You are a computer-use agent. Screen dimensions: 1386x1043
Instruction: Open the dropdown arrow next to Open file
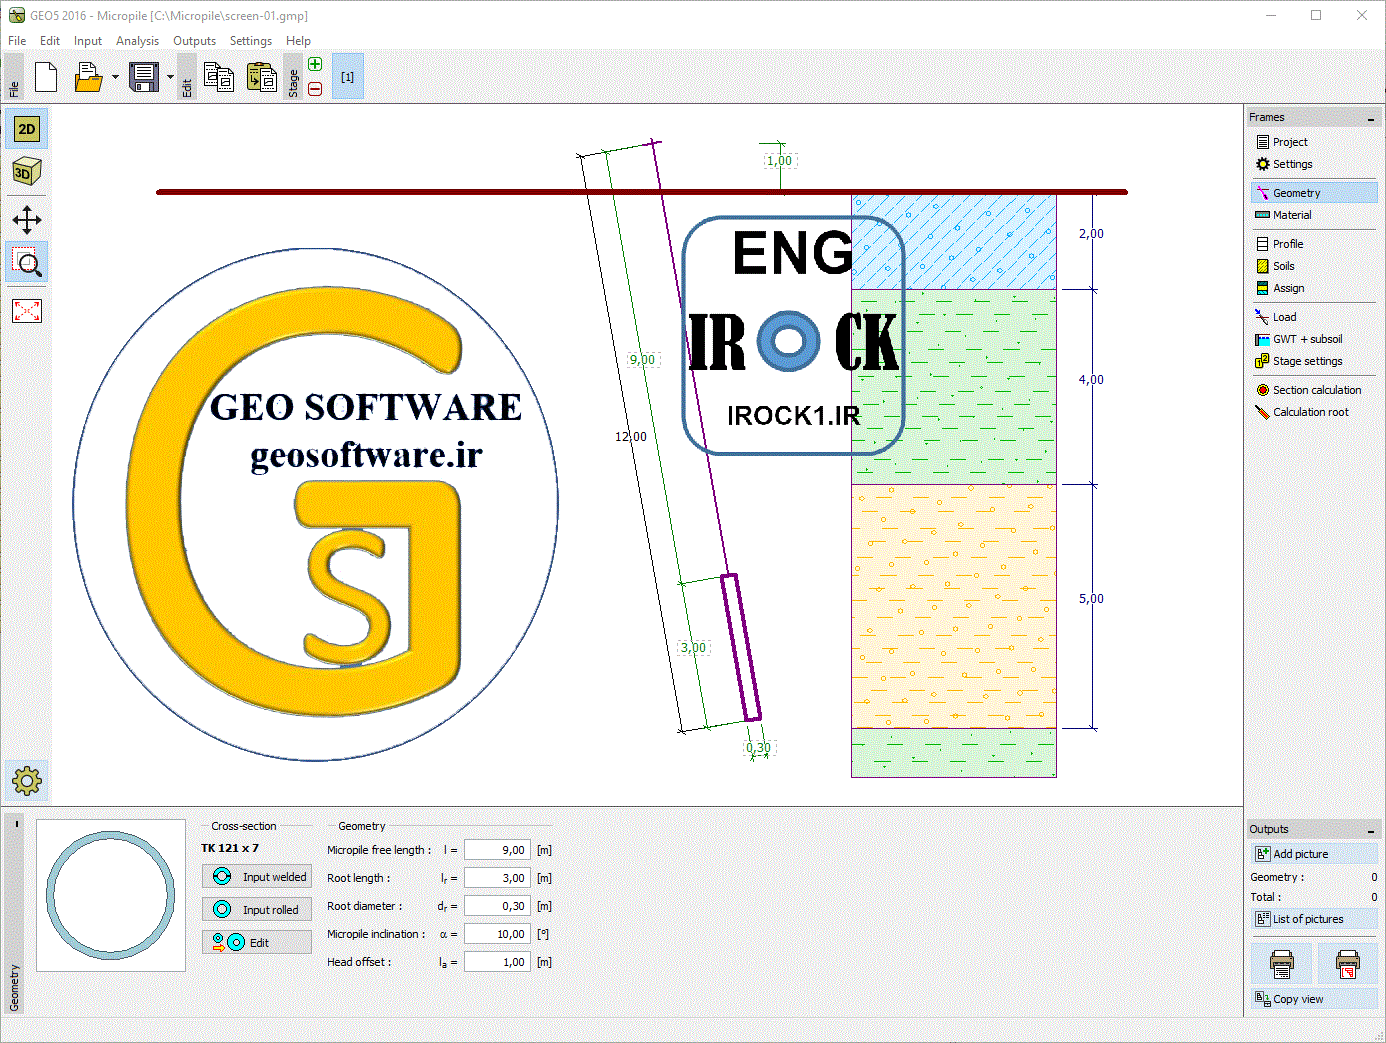[x=115, y=77]
